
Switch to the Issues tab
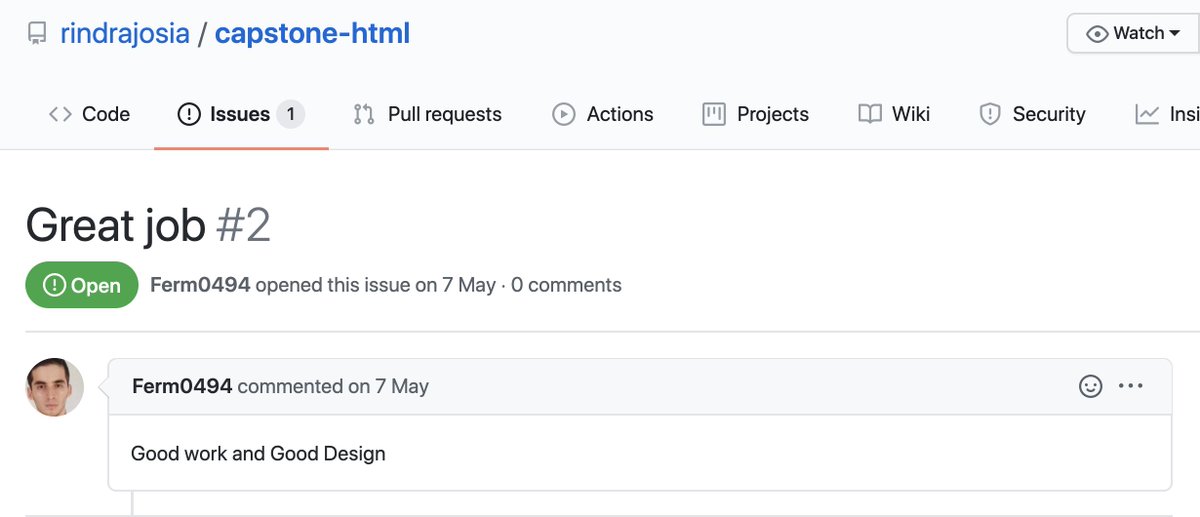tap(241, 114)
